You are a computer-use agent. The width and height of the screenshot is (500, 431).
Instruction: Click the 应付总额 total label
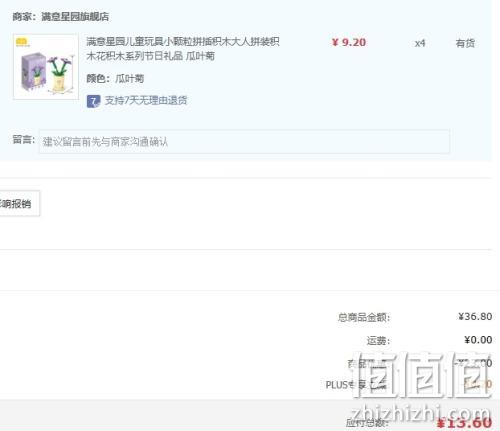pos(367,423)
